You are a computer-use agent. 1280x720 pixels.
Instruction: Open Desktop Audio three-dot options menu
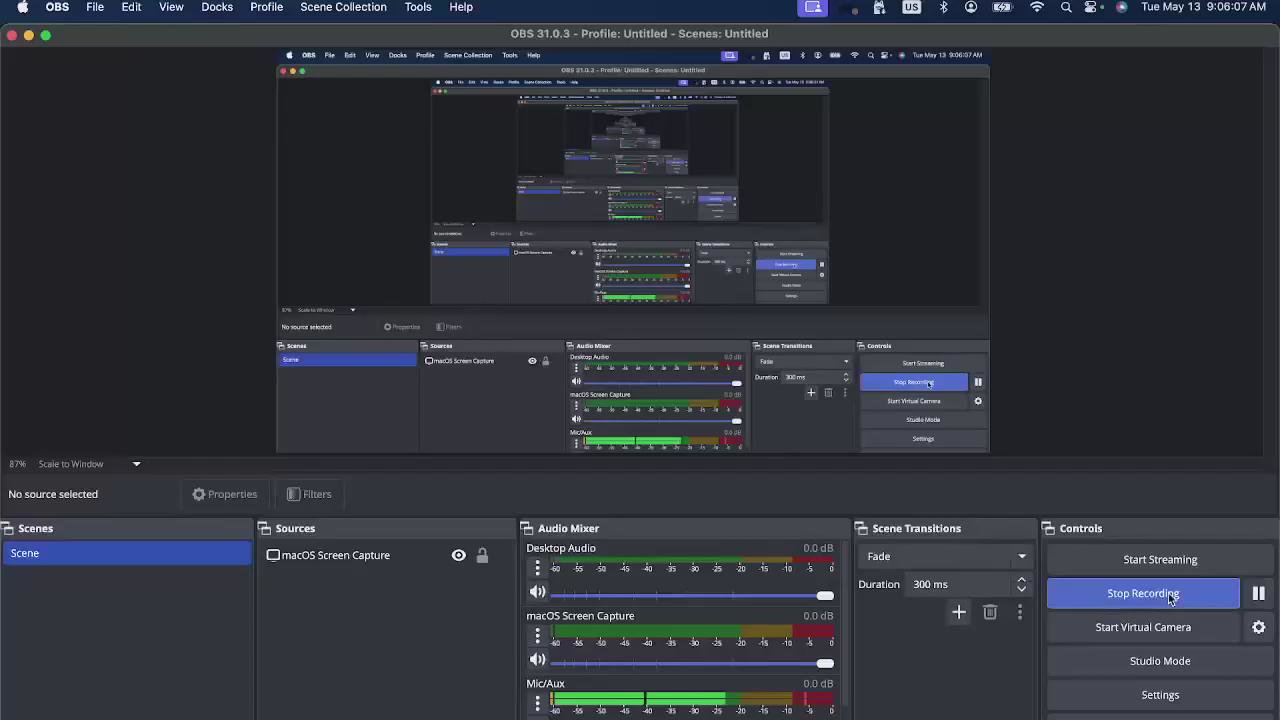(537, 568)
